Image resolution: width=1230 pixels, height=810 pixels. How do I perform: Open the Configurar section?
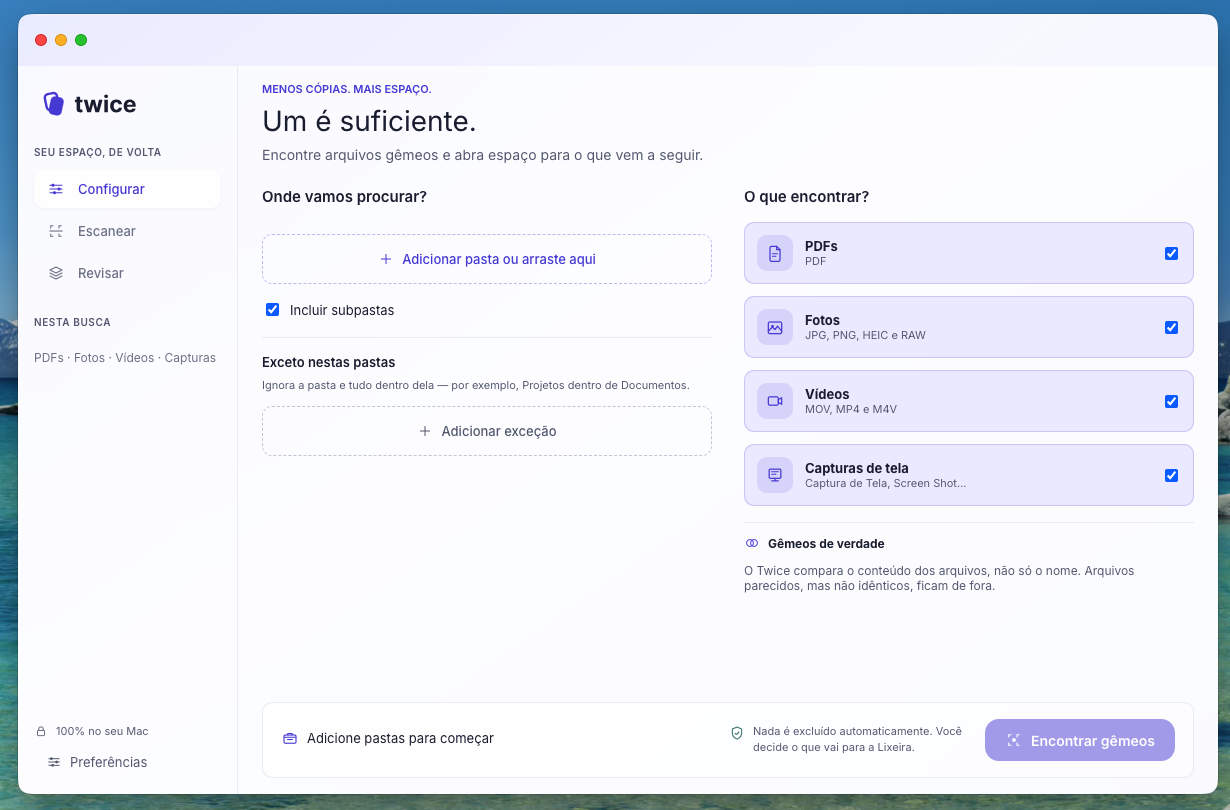128,189
